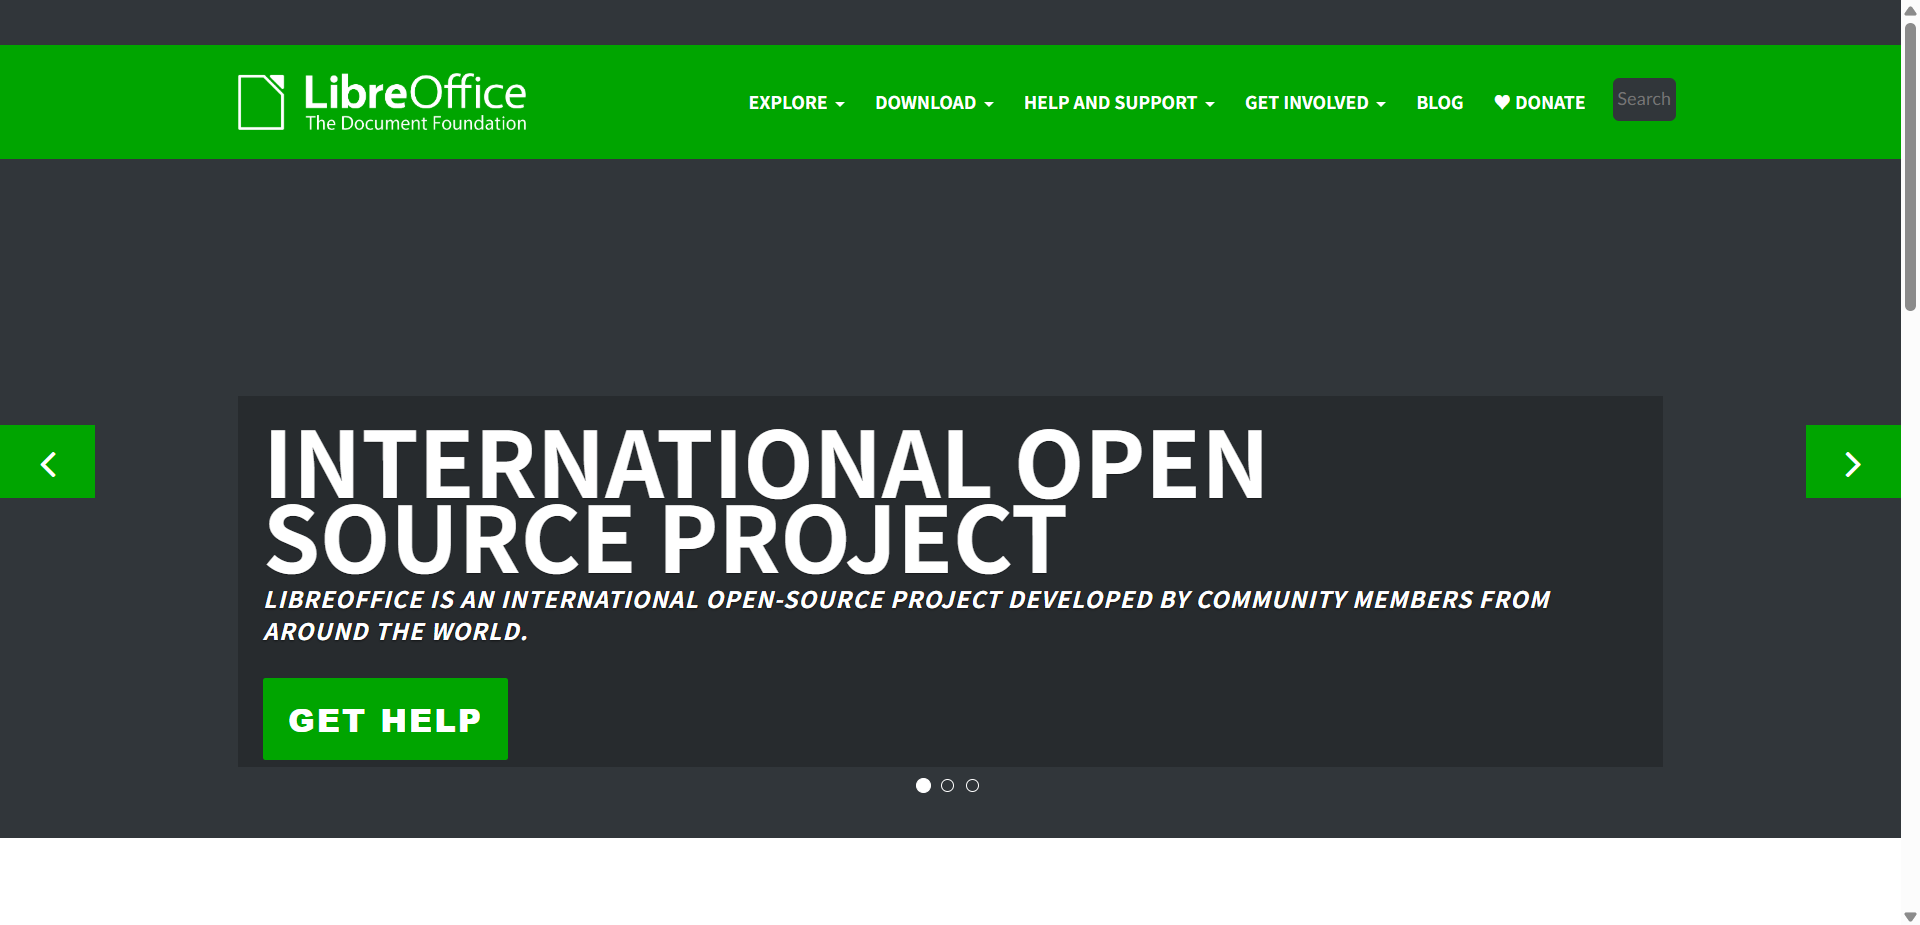Click the scrollbar up arrow
1920x925 pixels.
[x=1910, y=9]
